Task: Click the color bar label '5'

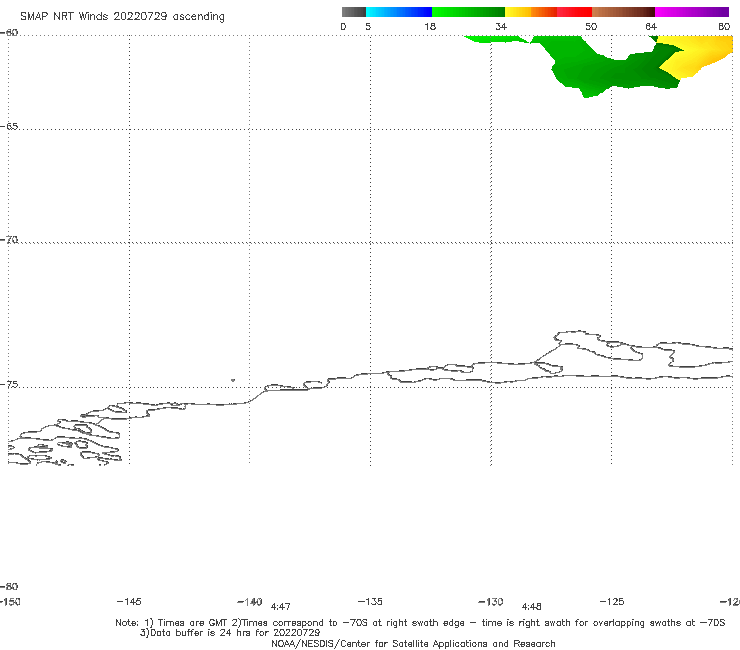Action: [x=368, y=27]
